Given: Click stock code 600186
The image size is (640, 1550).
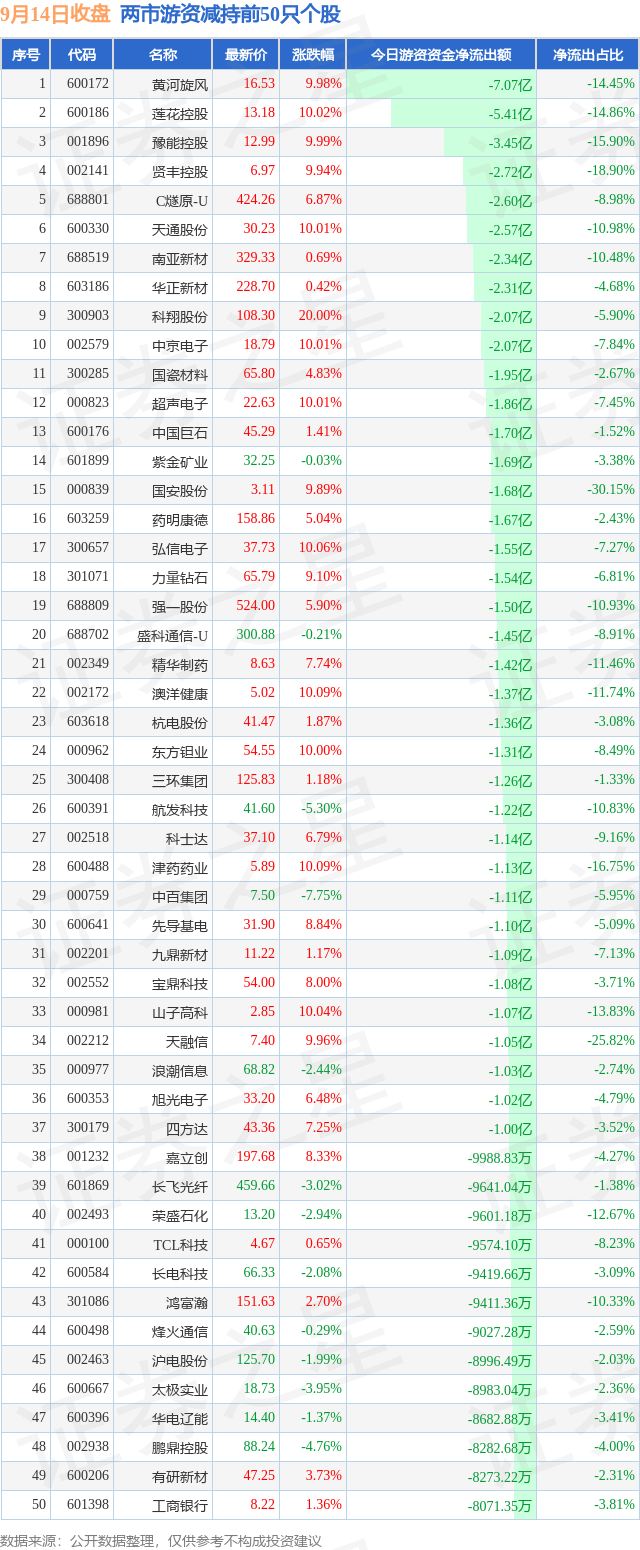Looking at the screenshot, I should [88, 113].
